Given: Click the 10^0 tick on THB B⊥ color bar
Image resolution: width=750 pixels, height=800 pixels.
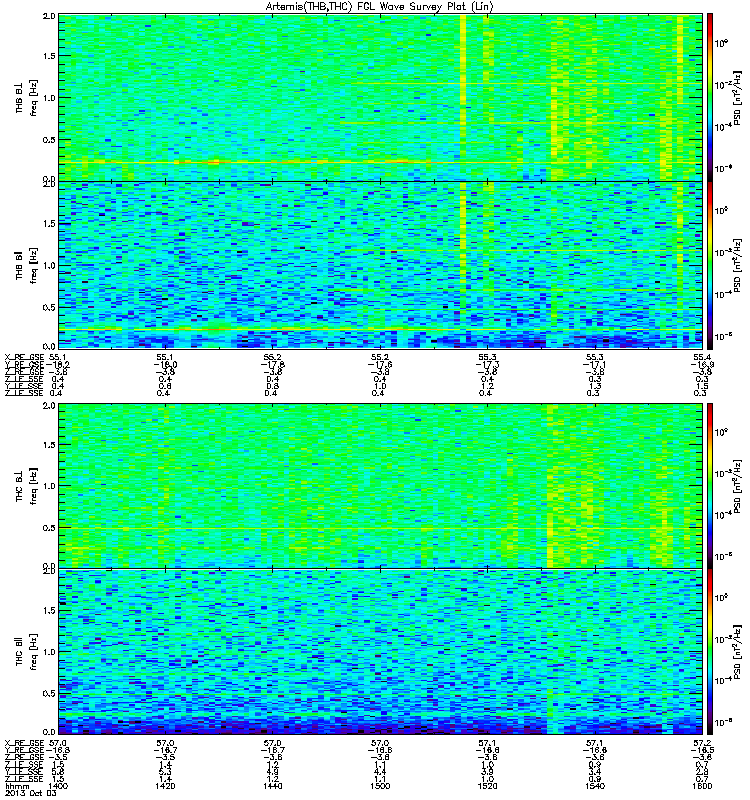Looking at the screenshot, I should tap(721, 43).
